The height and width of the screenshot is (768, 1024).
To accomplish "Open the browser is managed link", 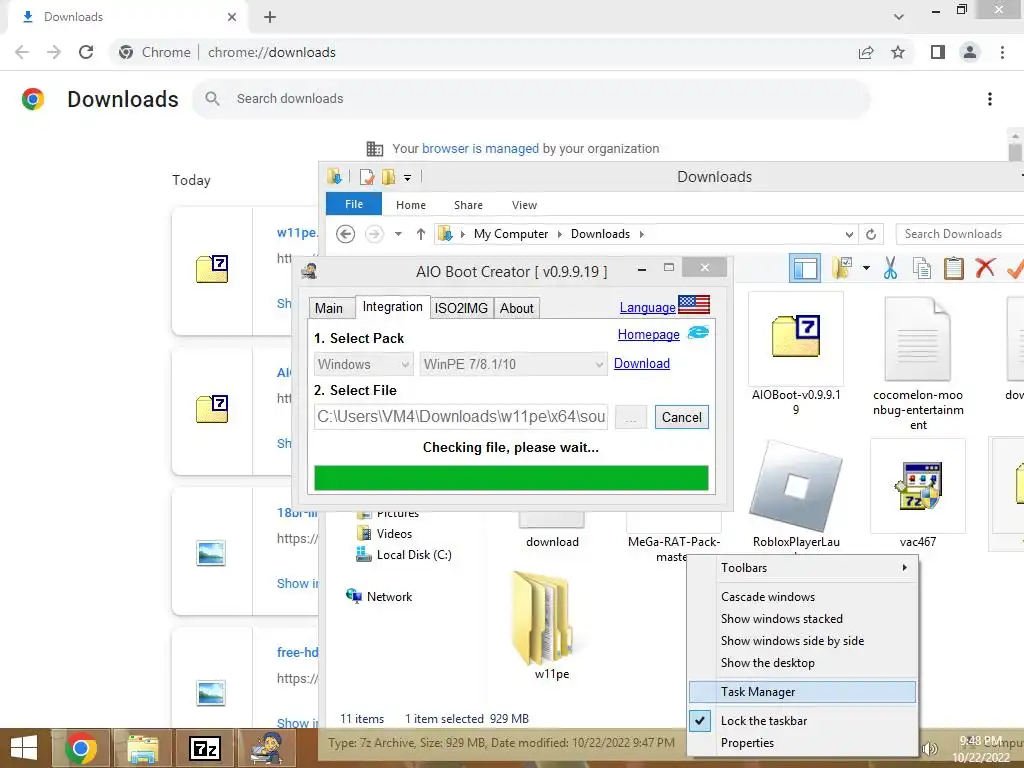I will click(x=480, y=149).
